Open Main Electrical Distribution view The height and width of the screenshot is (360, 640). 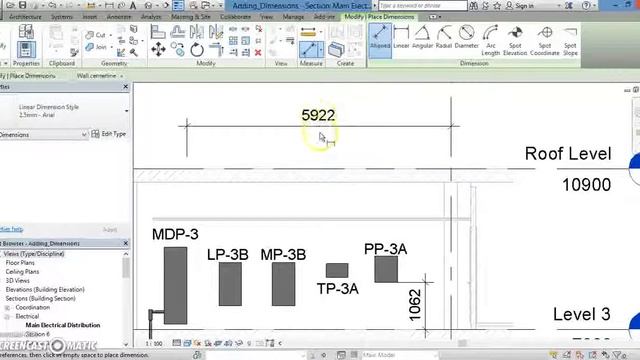63,325
